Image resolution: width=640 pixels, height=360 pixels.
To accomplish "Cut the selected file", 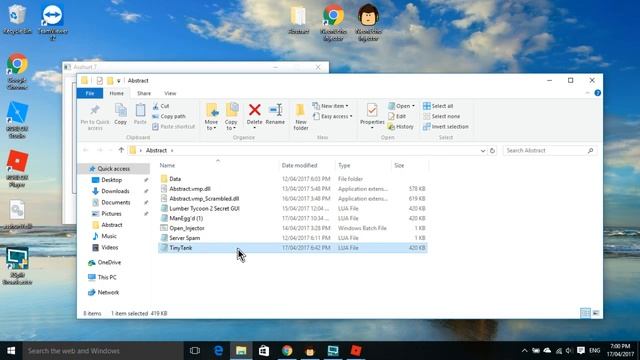I will tap(161, 106).
